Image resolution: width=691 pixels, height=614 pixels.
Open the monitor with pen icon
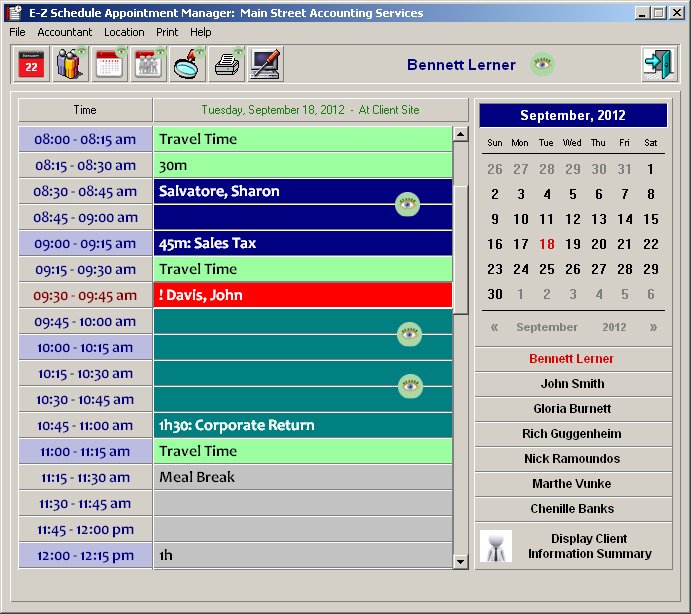(x=266, y=65)
